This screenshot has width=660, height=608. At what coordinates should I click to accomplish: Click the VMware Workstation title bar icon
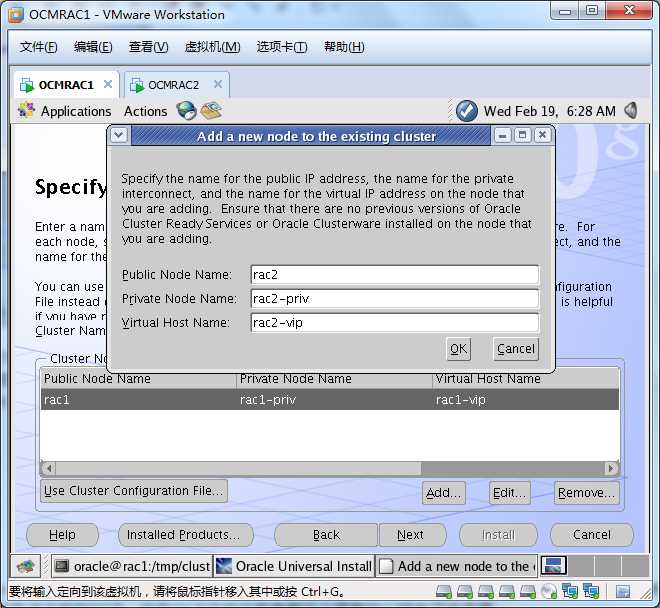coord(16,14)
